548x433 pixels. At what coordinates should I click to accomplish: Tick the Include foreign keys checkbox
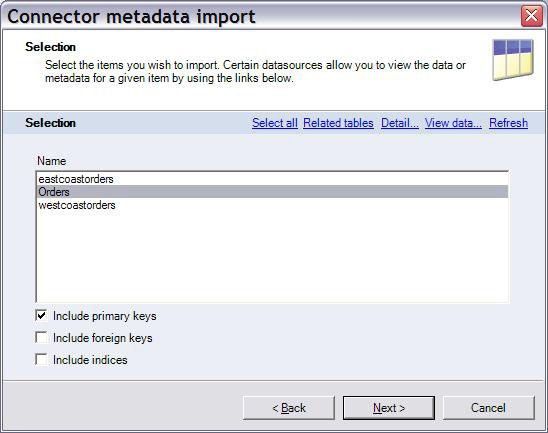tap(41, 338)
